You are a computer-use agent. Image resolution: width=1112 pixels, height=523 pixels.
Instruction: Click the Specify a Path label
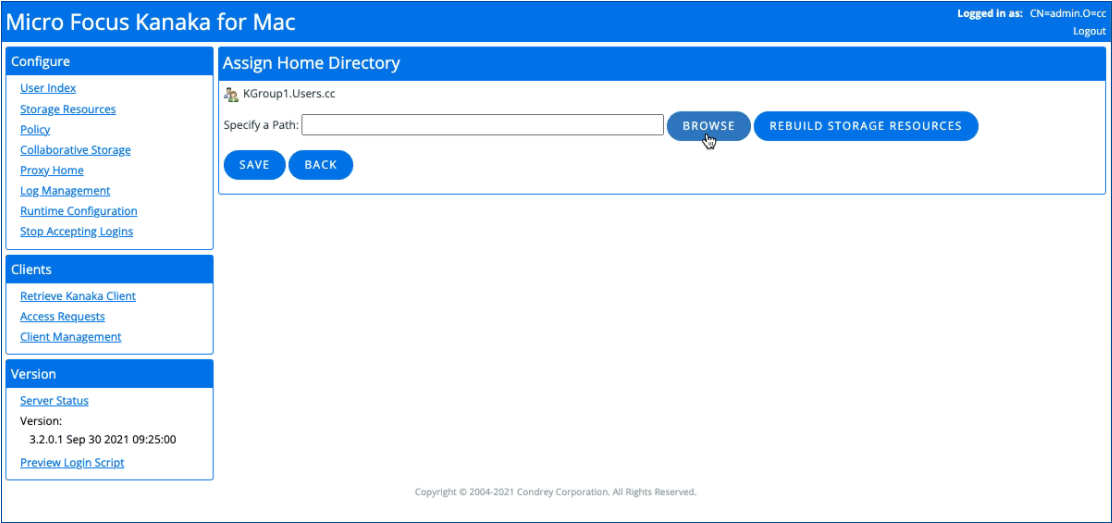point(261,125)
